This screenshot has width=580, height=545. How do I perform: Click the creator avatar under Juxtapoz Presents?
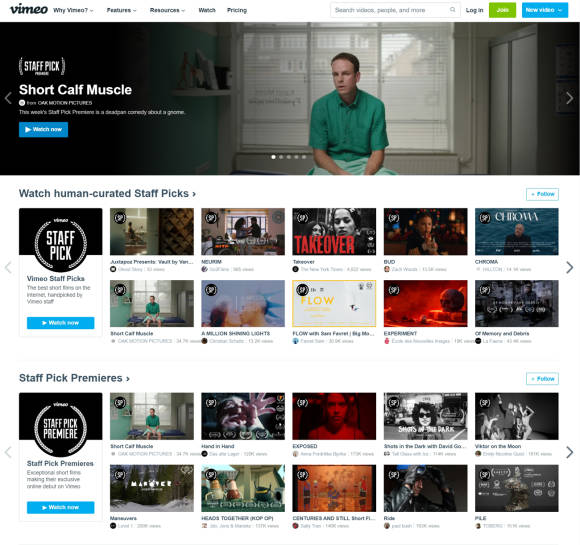(x=113, y=269)
